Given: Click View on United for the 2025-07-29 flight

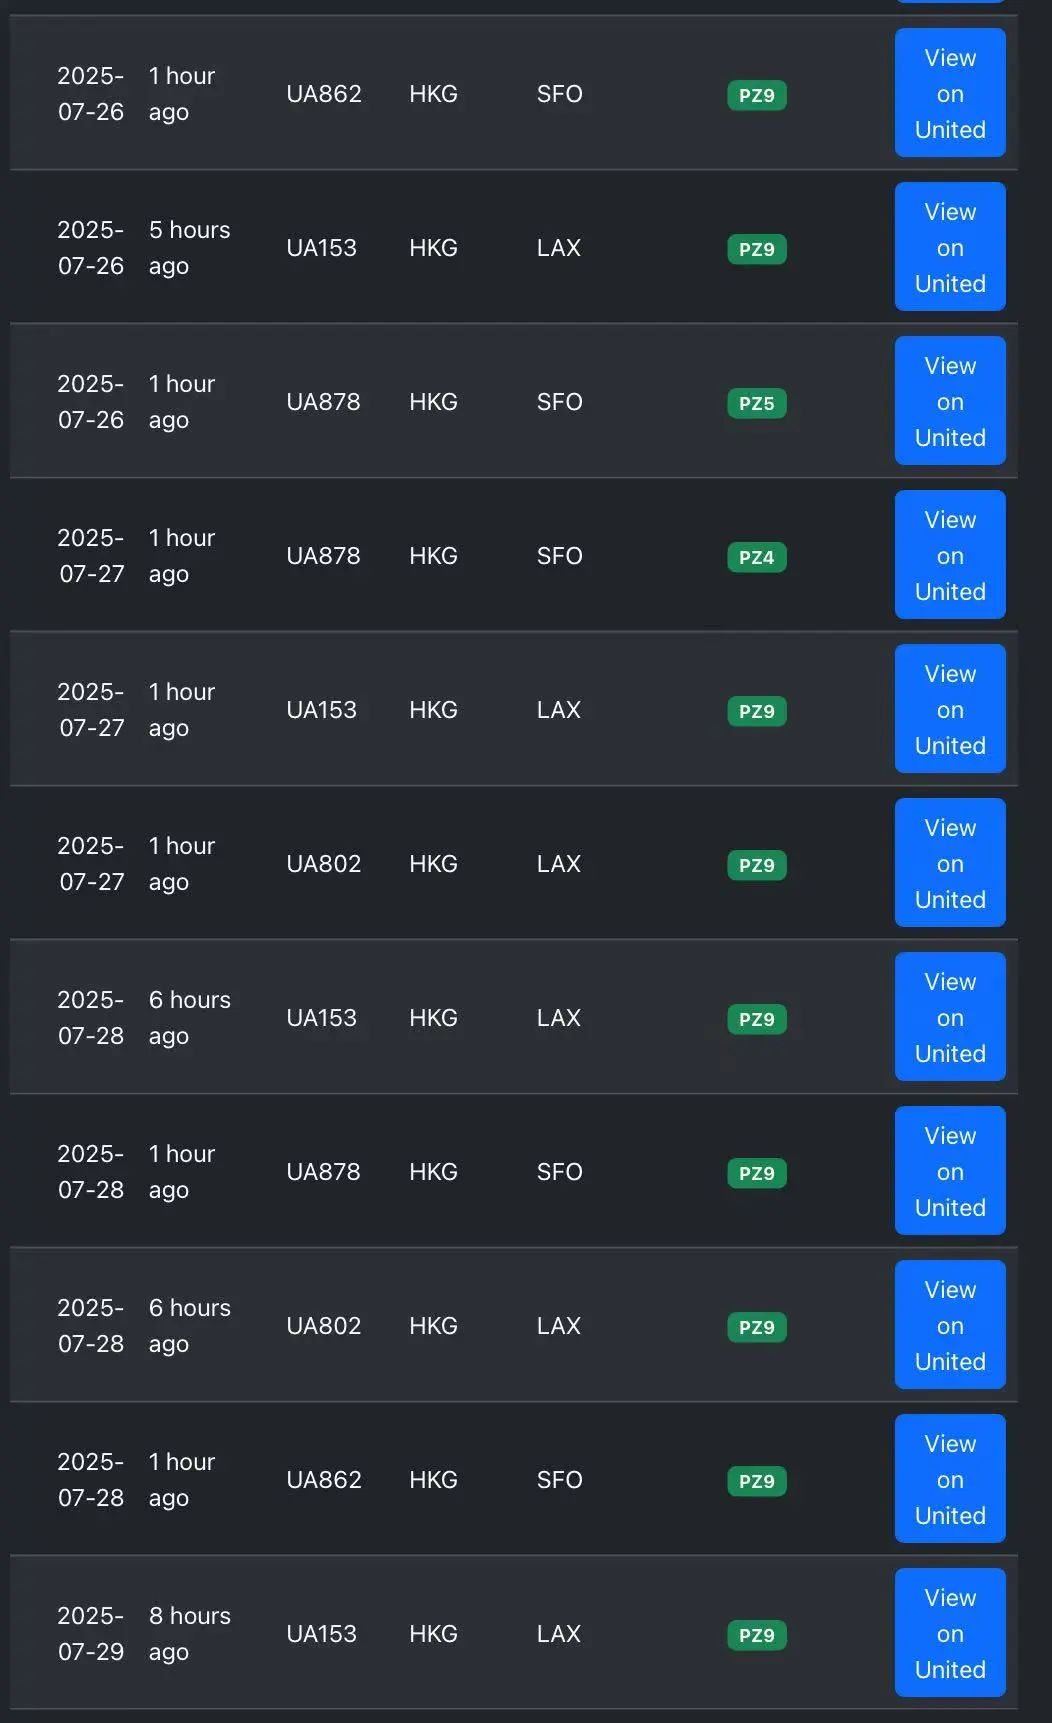Looking at the screenshot, I should [x=949, y=1633].
